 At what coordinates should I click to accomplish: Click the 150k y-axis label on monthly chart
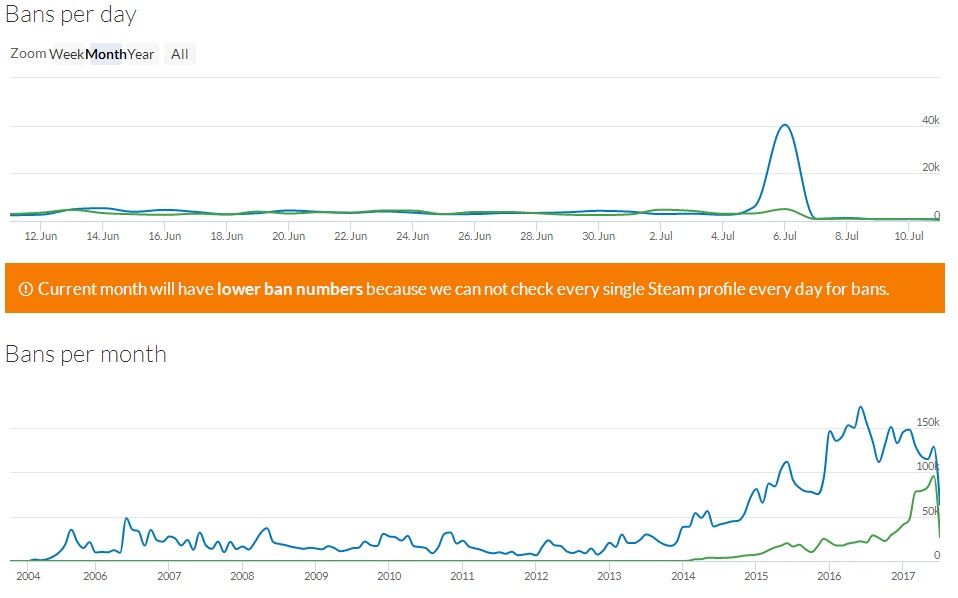[930, 422]
